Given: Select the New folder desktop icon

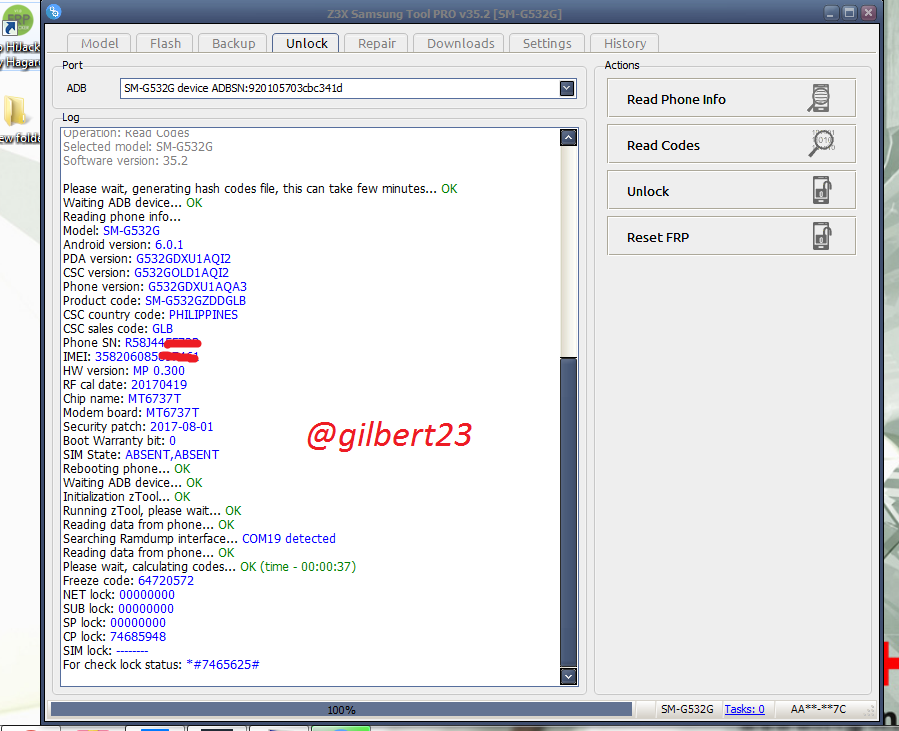Looking at the screenshot, I should [17, 119].
